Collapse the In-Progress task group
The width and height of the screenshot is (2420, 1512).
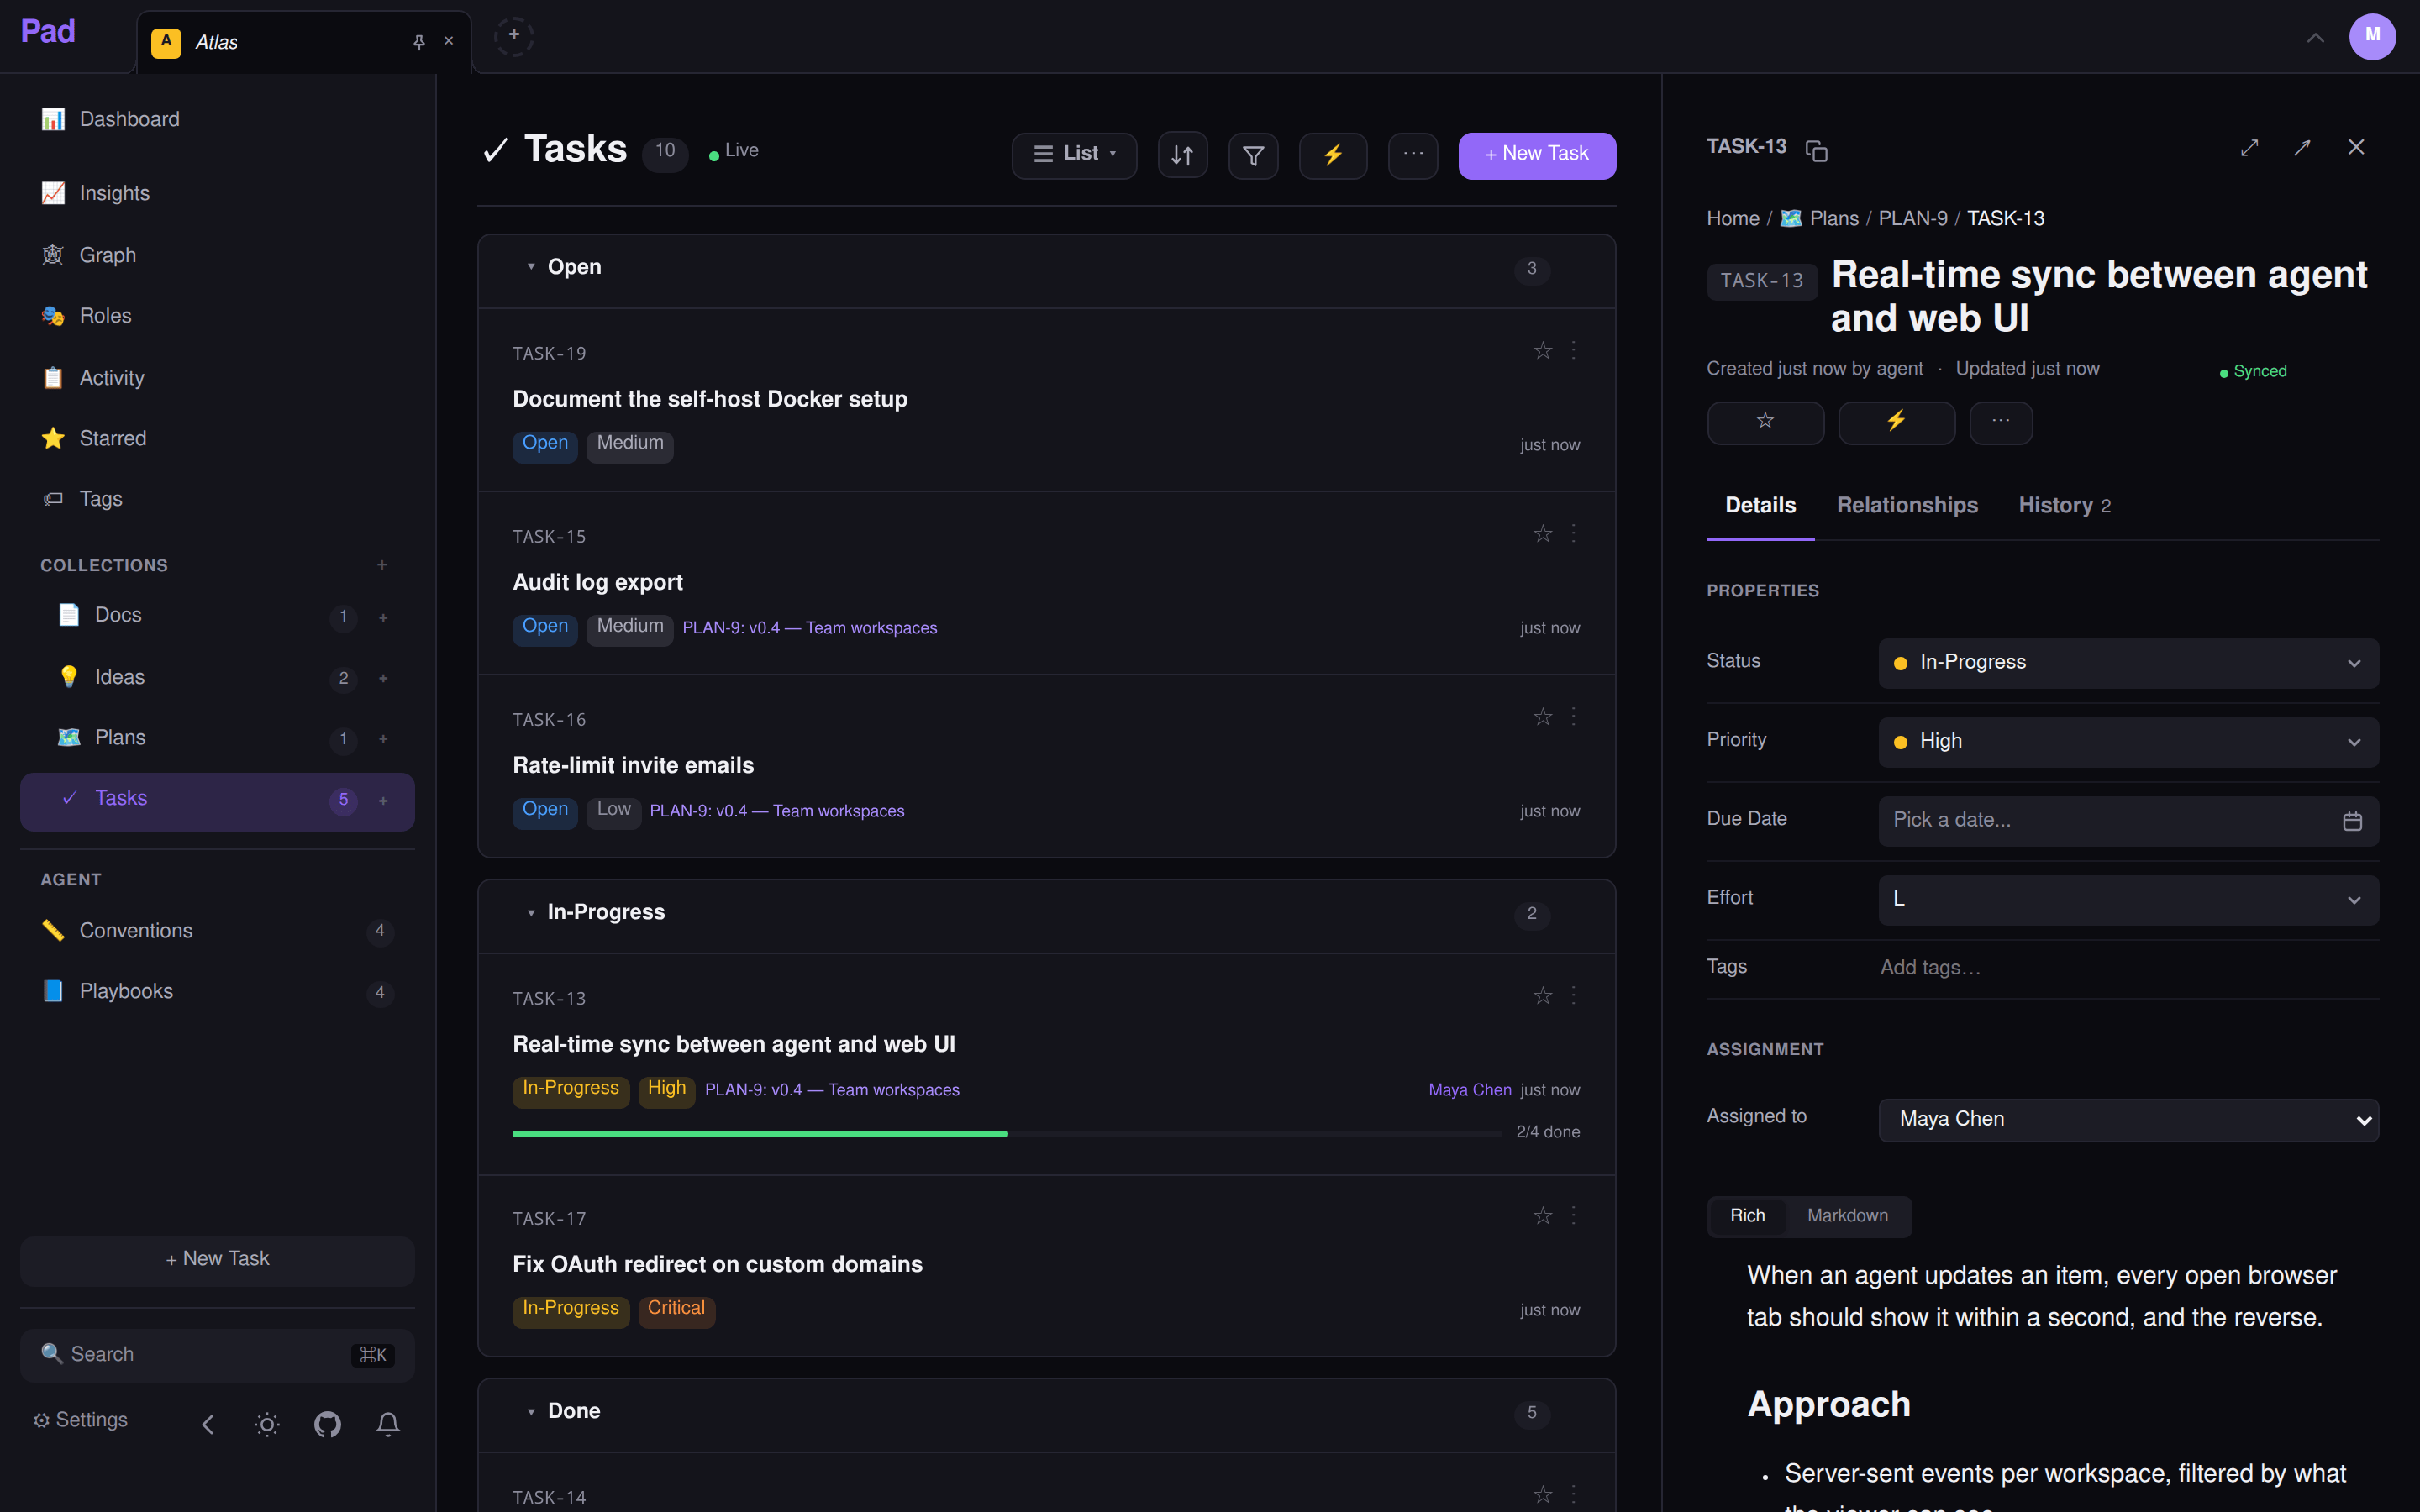(531, 913)
